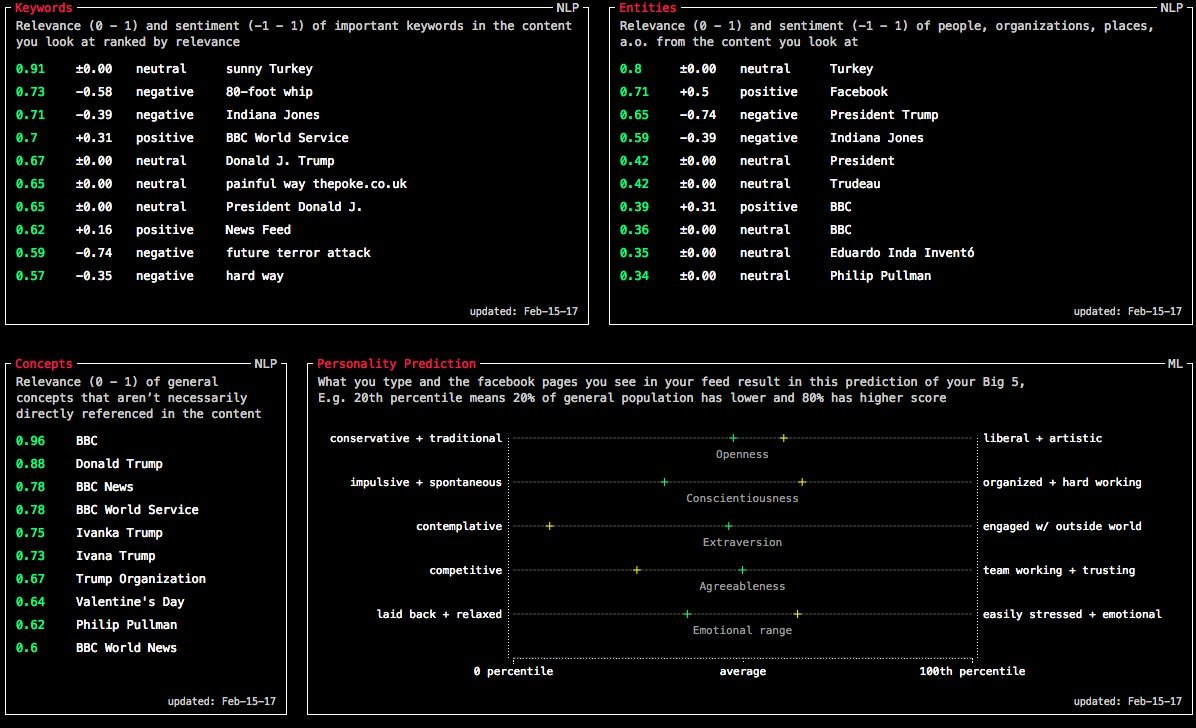Screen dimensions: 1196x728
Task: Click the green Agreeableness plus marker
Action: pyautogui.click(x=742, y=570)
